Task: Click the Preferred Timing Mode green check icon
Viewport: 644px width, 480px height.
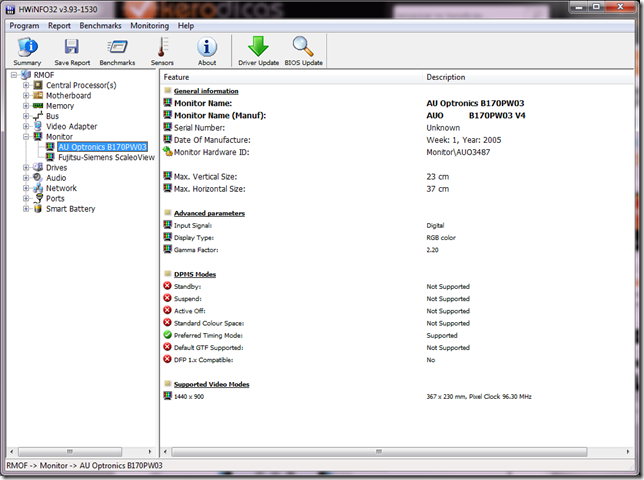Action: (167, 335)
